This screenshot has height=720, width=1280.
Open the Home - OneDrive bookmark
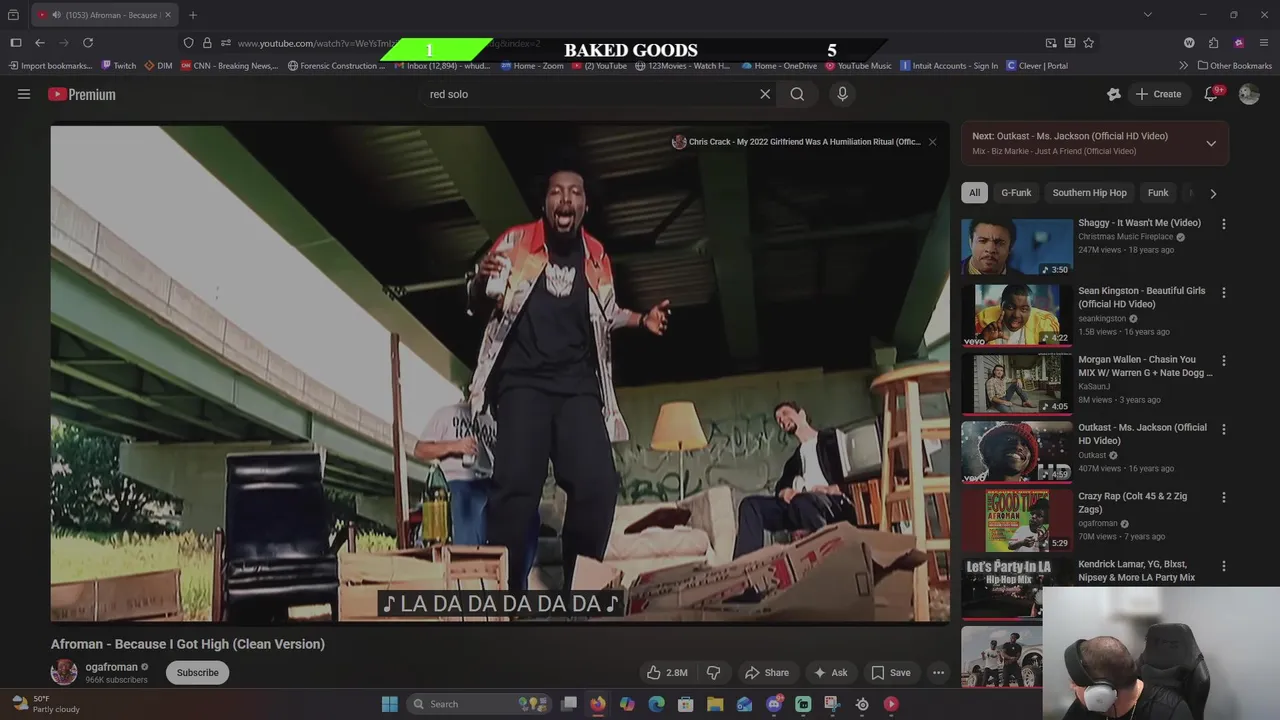[x=779, y=66]
